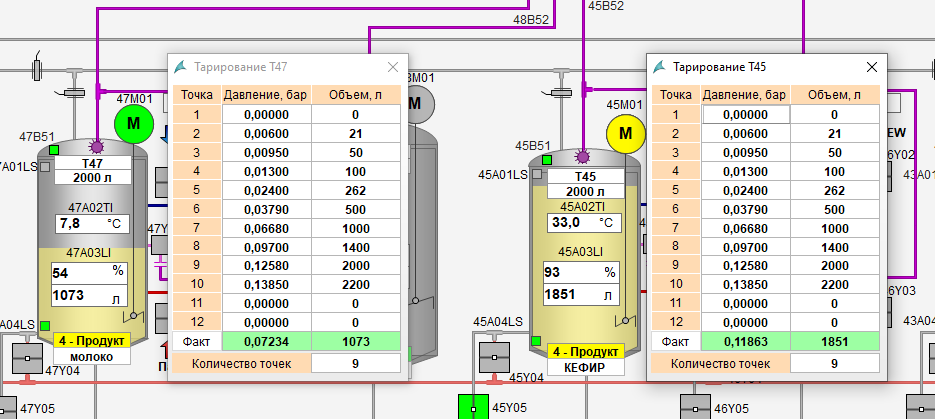
Task: Click the 47A04LS green level switch indicator
Action: 44,324
